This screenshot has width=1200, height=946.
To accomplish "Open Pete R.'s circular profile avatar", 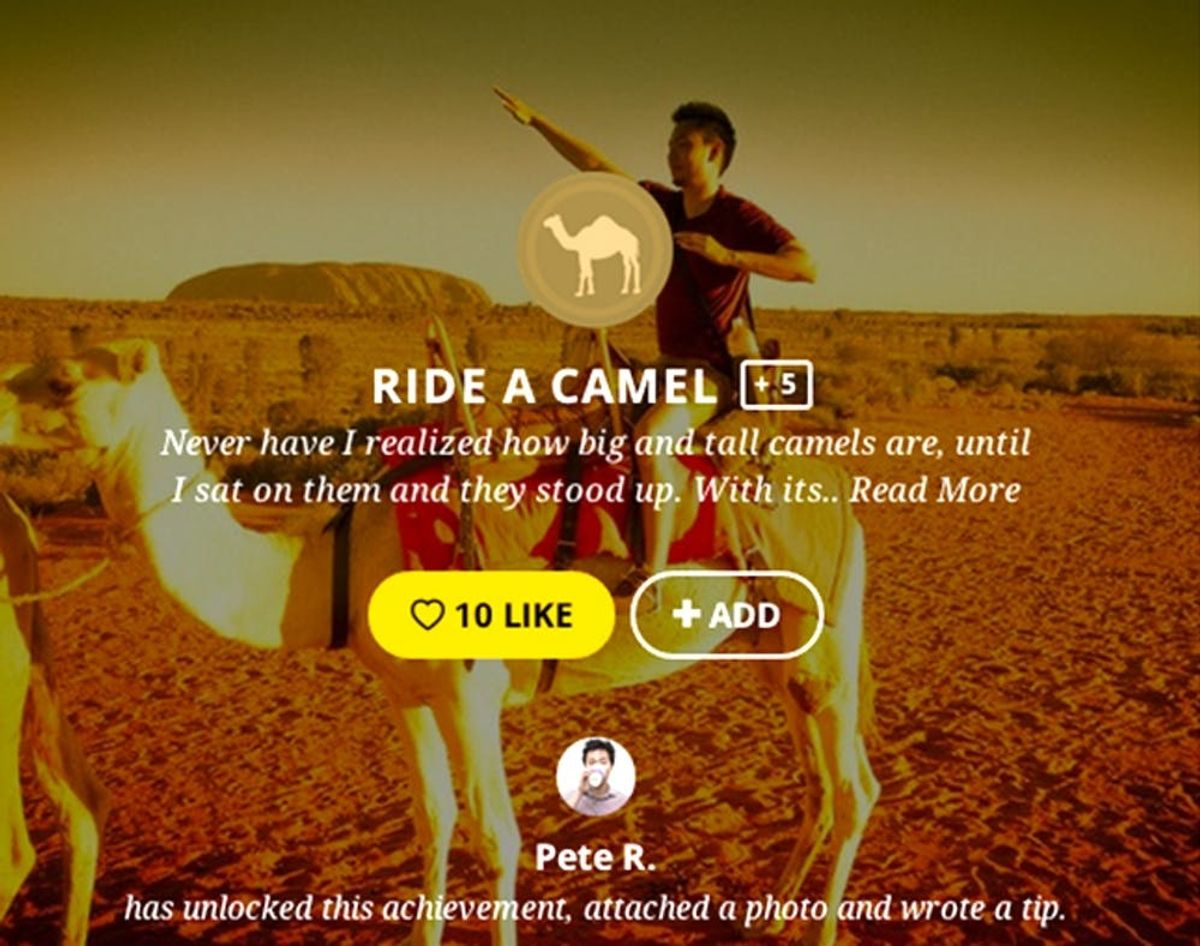I will pos(595,777).
